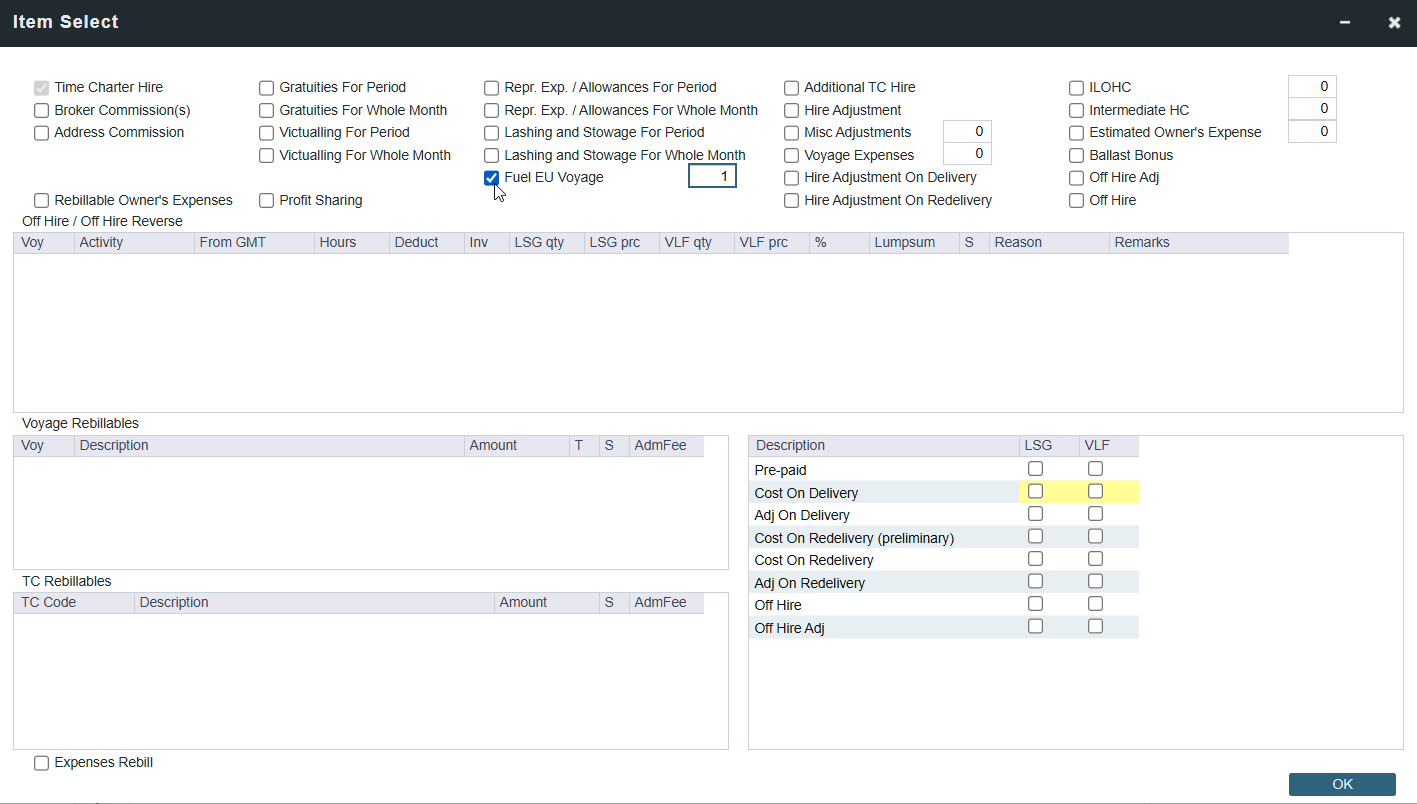Check ILOHC
The width and height of the screenshot is (1417, 804).
1076,87
